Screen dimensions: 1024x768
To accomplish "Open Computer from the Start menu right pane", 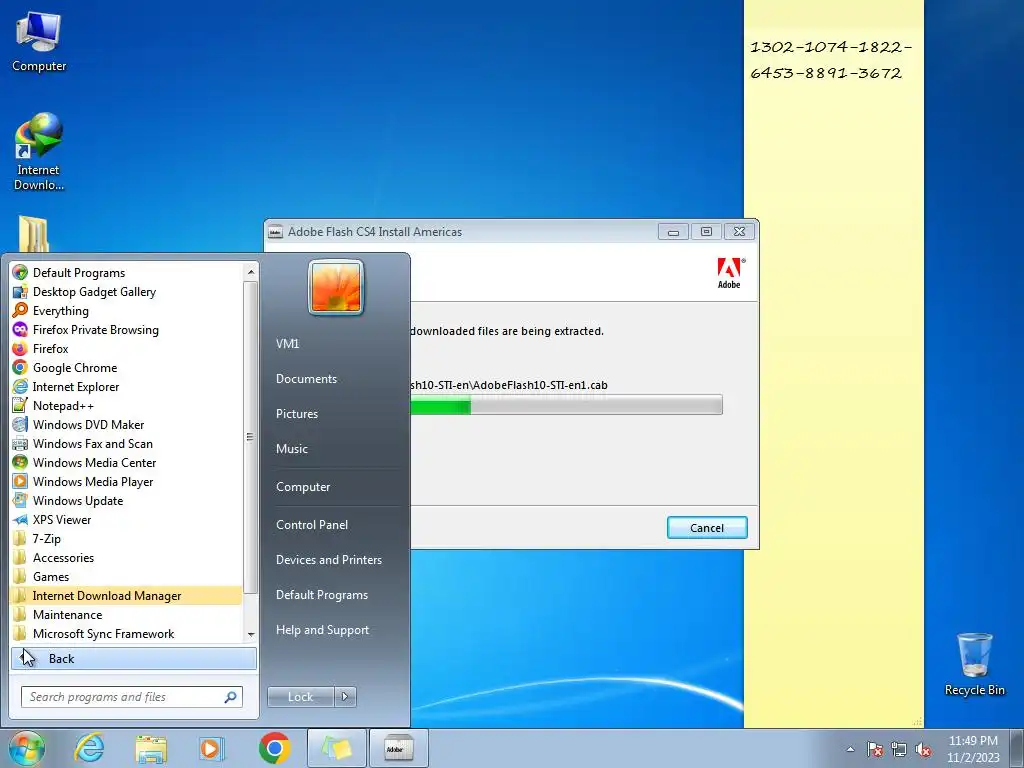I will [303, 487].
